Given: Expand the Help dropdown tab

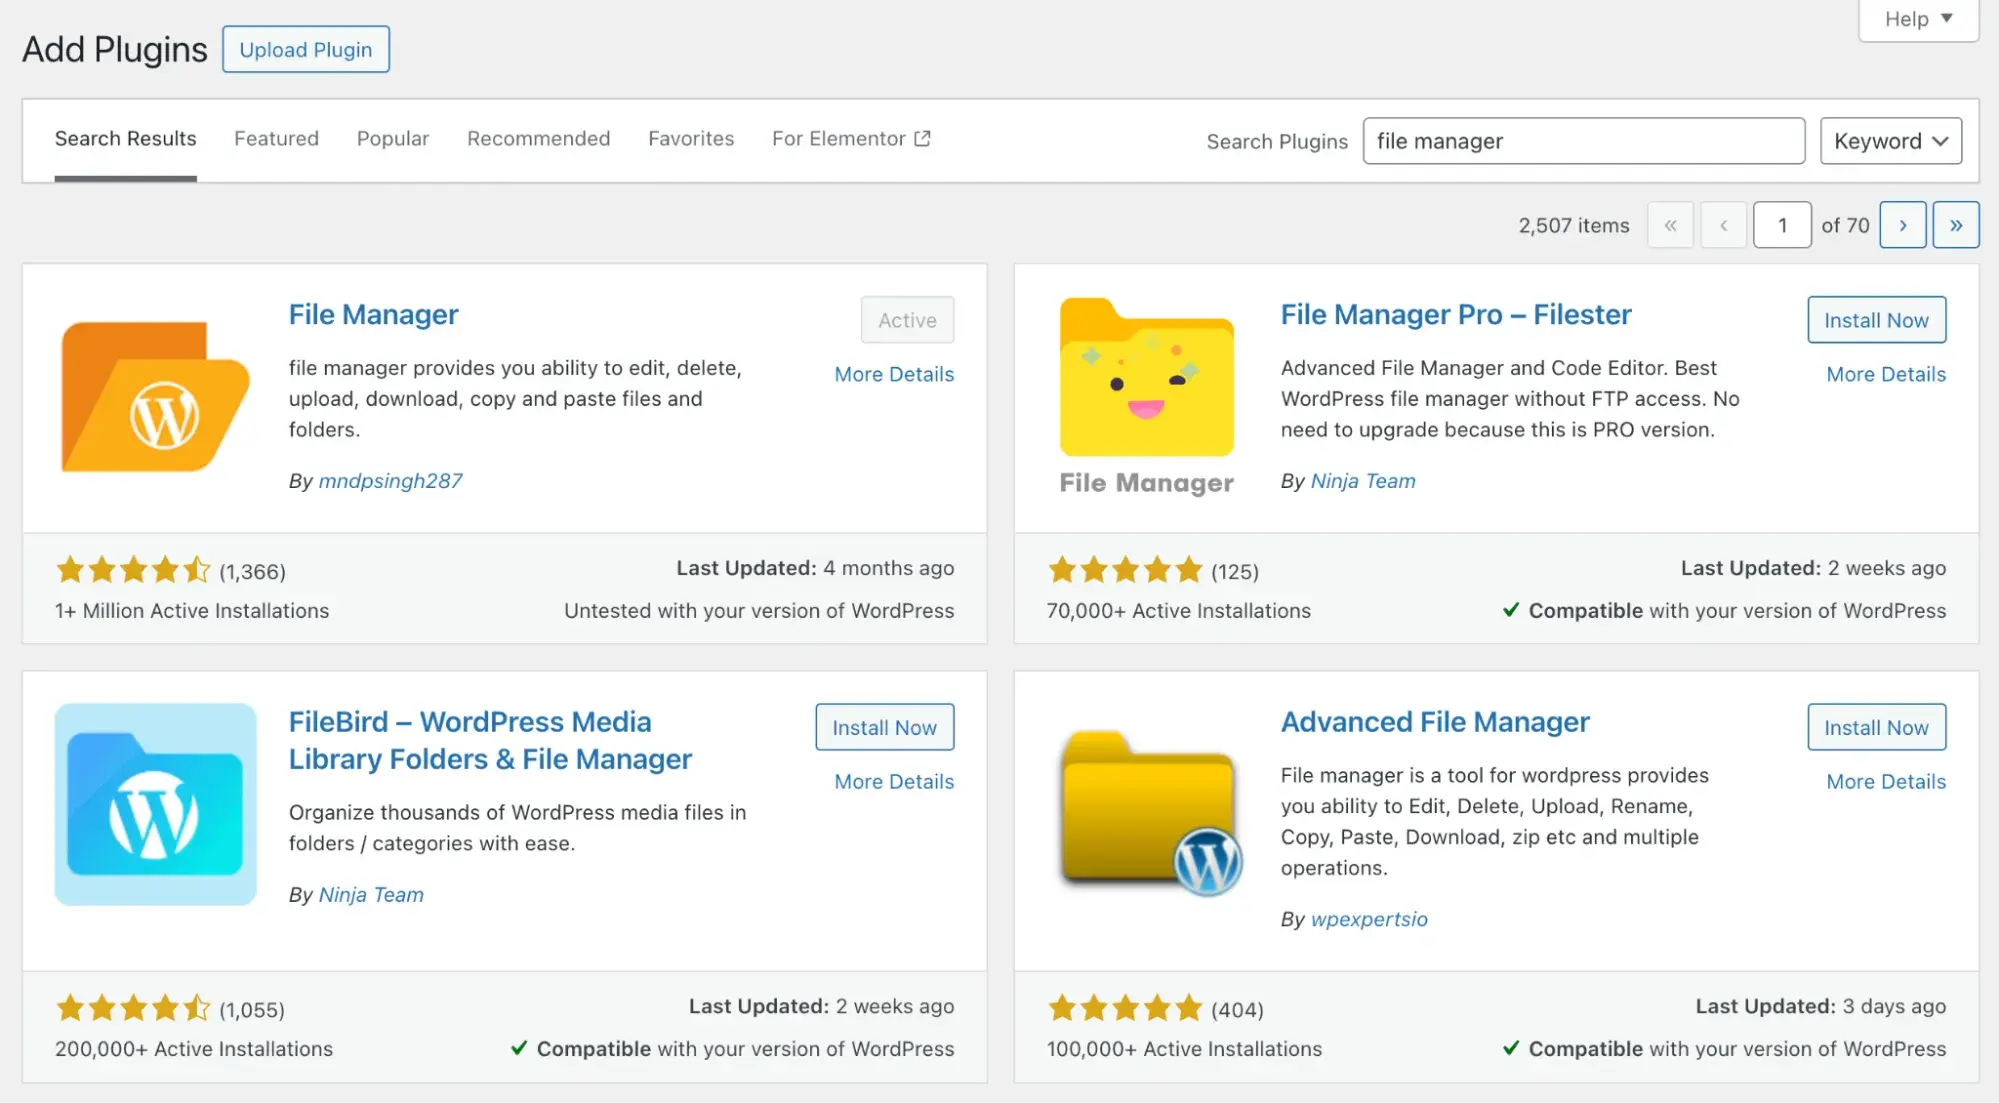Looking at the screenshot, I should click(x=1918, y=19).
